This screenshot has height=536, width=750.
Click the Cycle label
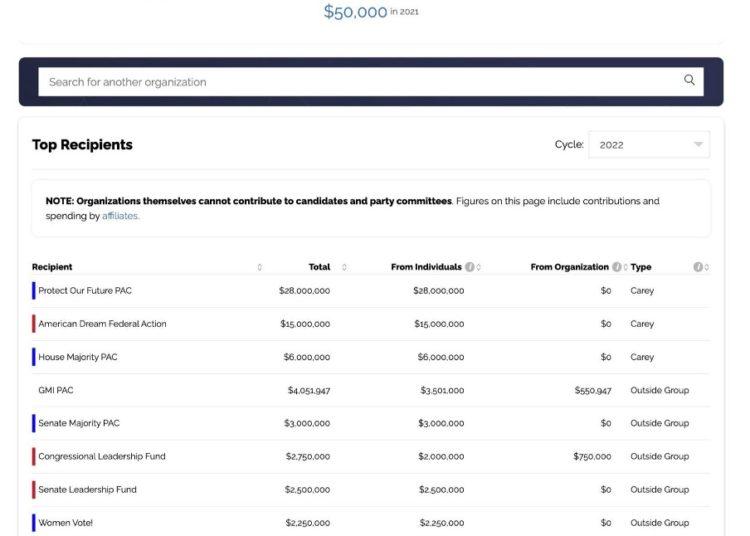coord(569,144)
